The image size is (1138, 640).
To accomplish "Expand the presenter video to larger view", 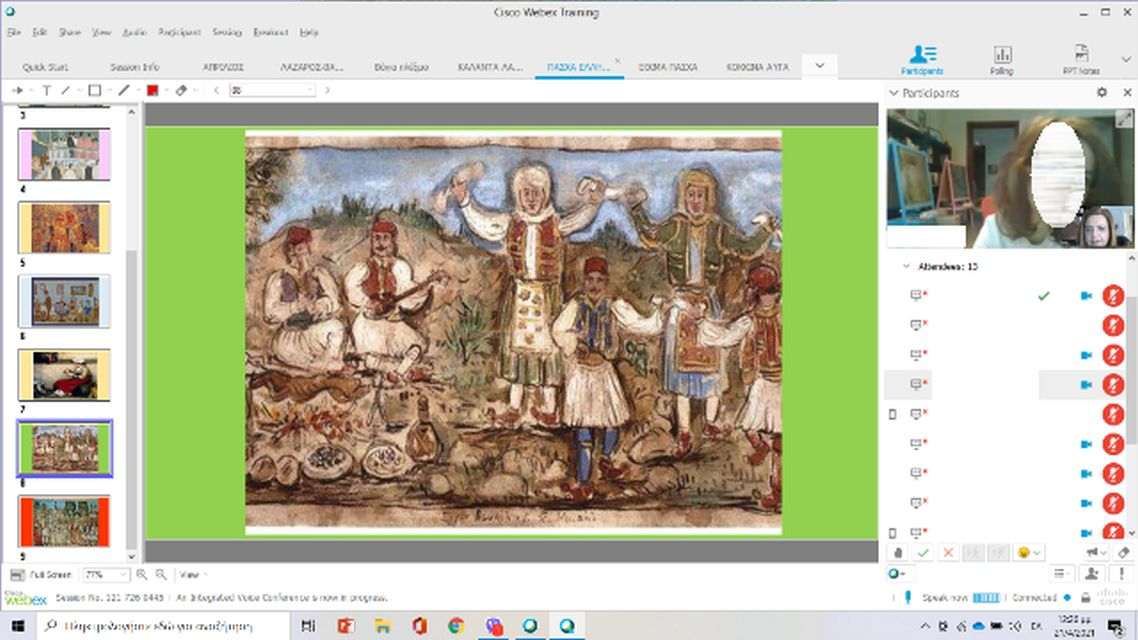I will (x=1123, y=118).
